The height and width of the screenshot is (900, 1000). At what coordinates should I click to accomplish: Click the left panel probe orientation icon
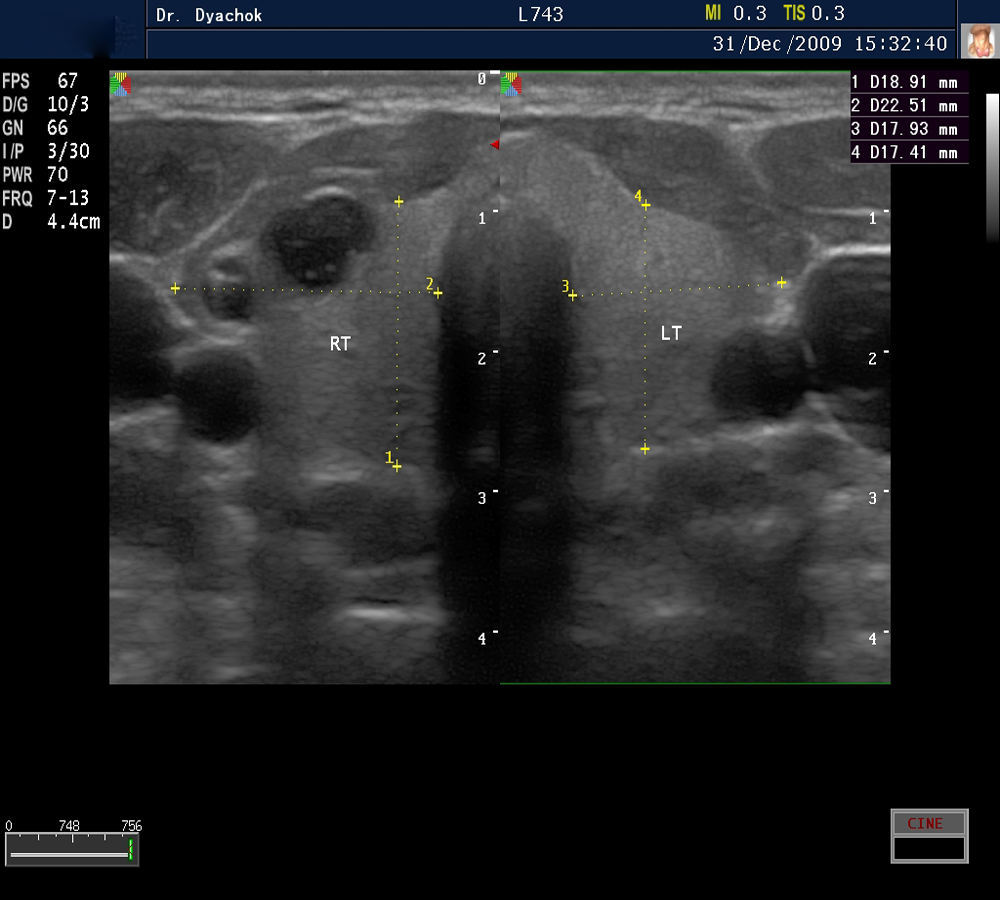point(121,84)
